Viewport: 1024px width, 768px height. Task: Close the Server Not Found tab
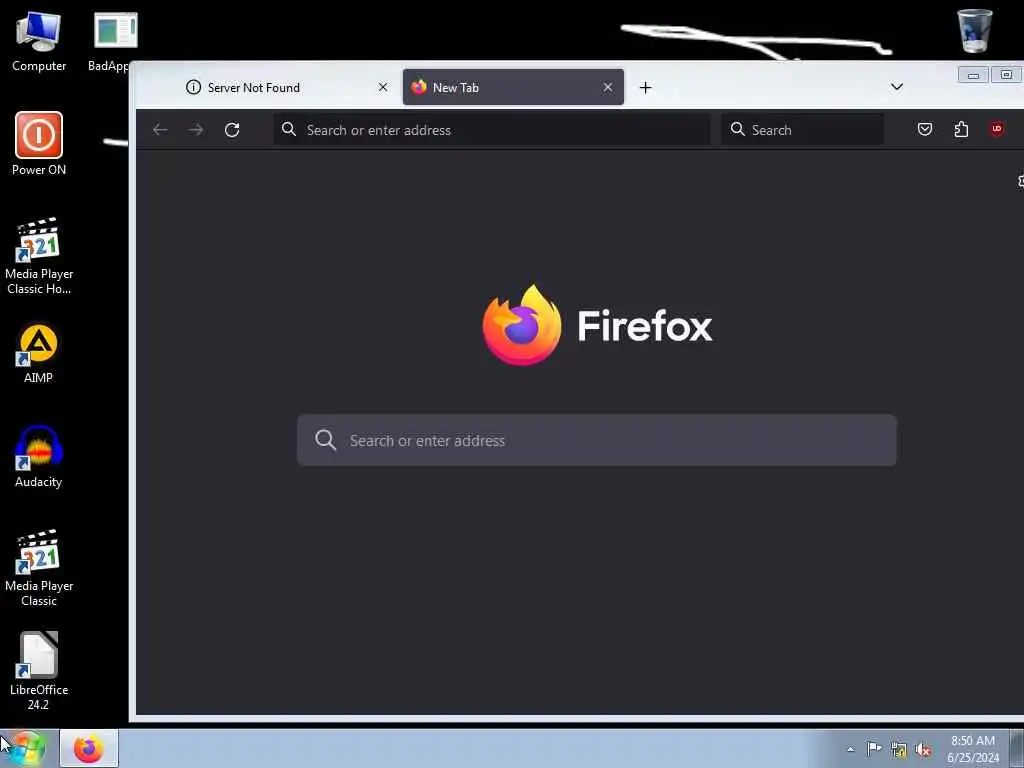pos(383,88)
